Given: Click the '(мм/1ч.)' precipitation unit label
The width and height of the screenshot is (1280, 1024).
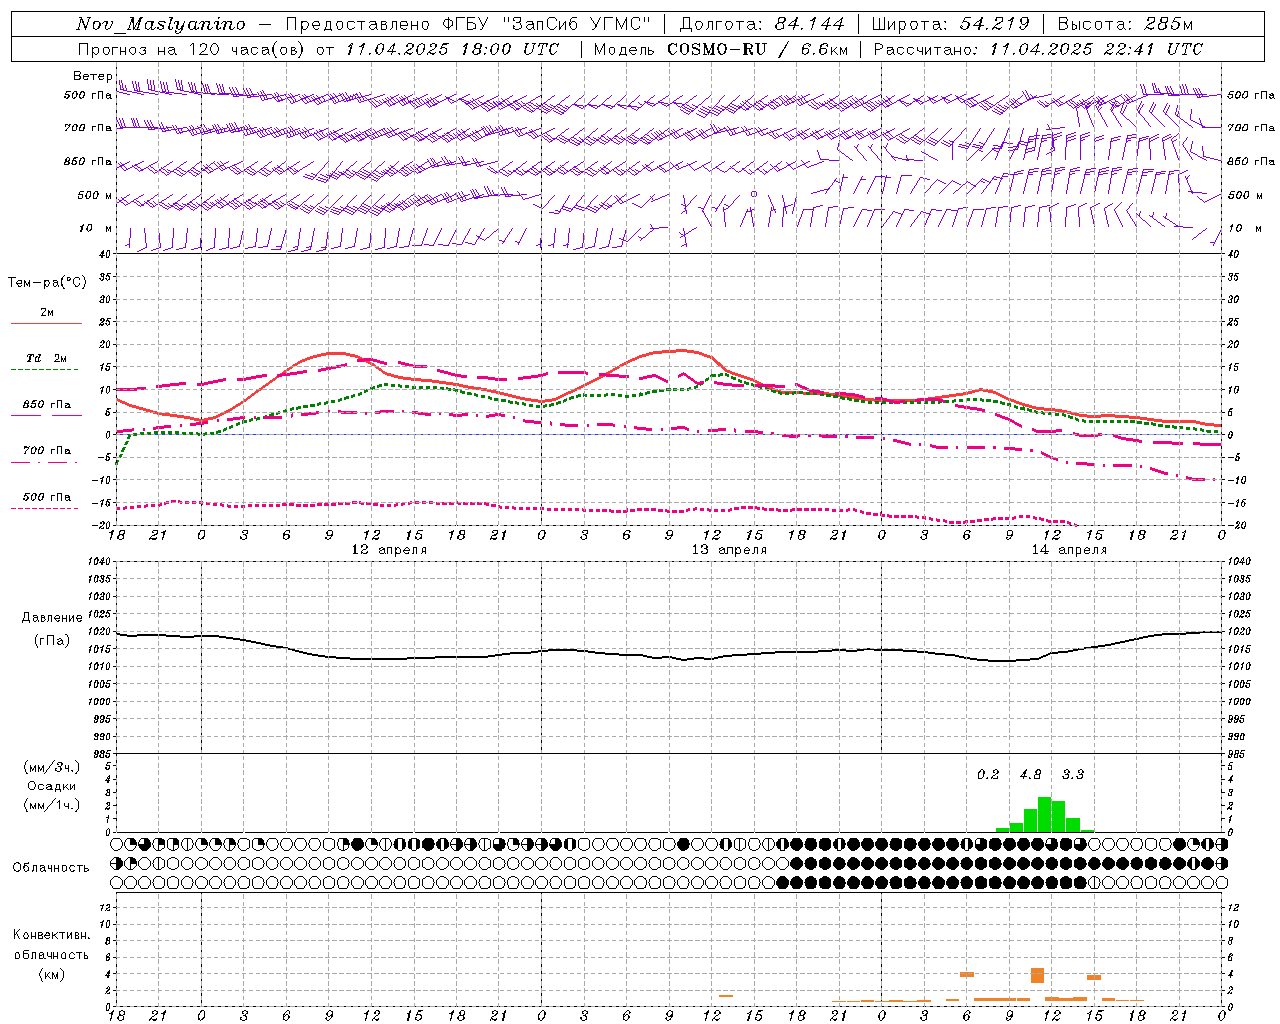Looking at the screenshot, I should pos(52,805).
